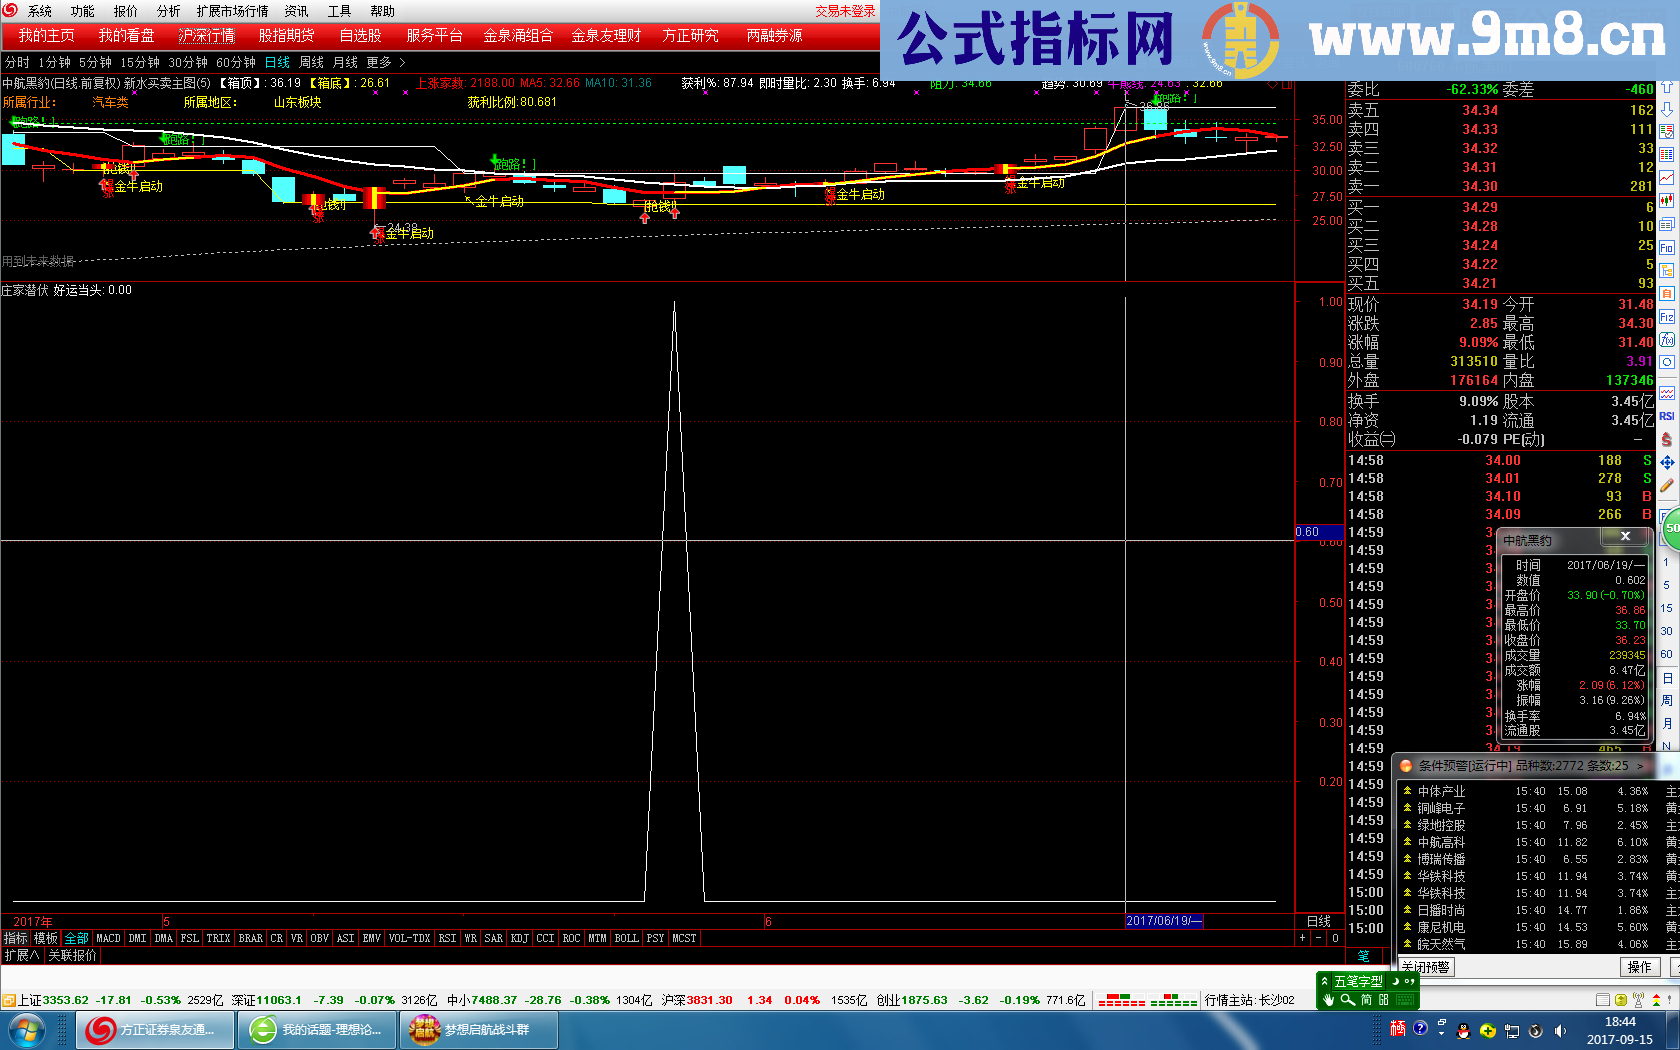Select 60 minute period in side list
The height and width of the screenshot is (1050, 1680).
pyautogui.click(x=1666, y=654)
